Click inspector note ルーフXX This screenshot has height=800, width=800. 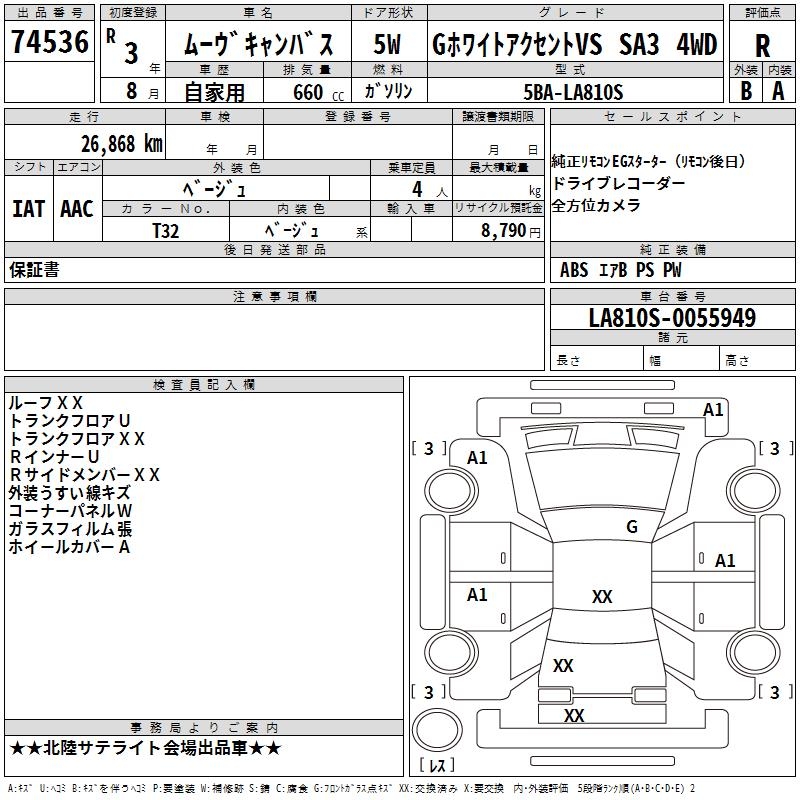point(45,403)
